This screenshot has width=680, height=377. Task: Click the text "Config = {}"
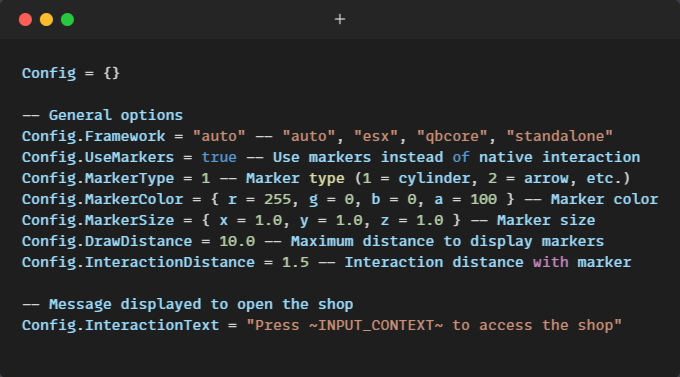pyautogui.click(x=71, y=73)
